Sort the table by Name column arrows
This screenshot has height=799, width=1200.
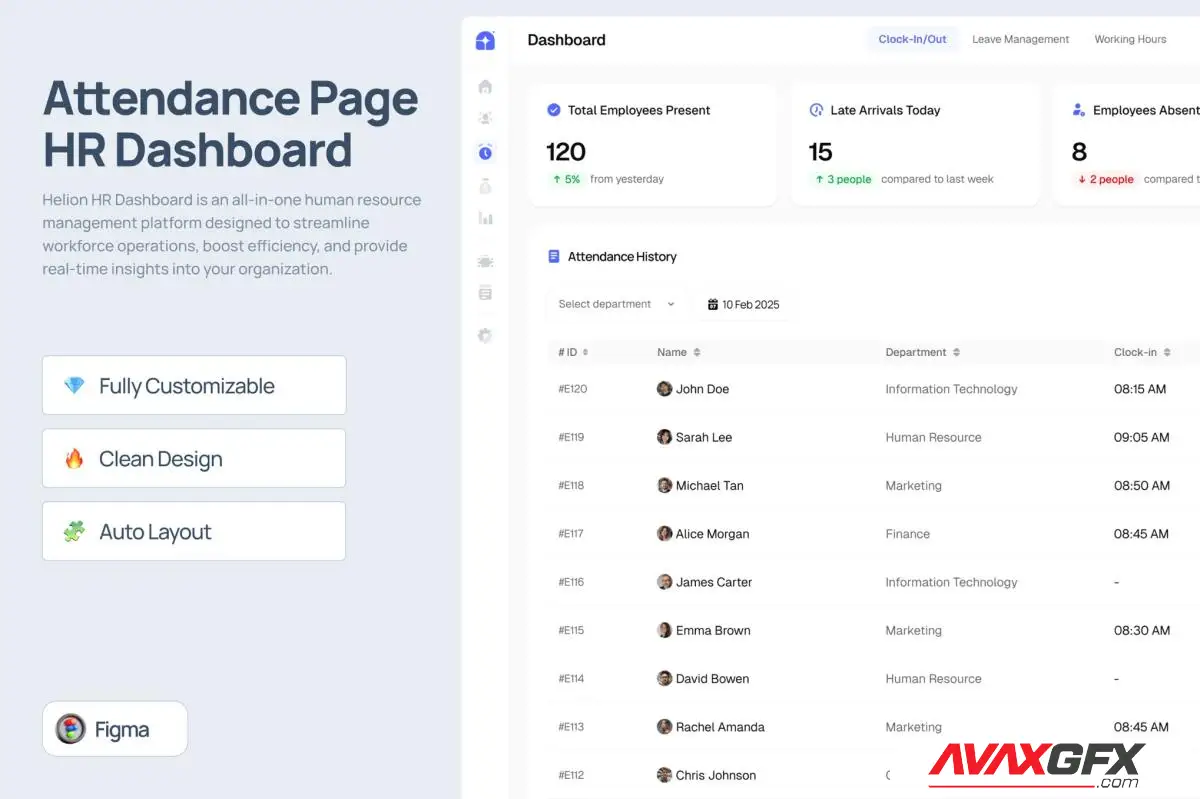tap(697, 352)
